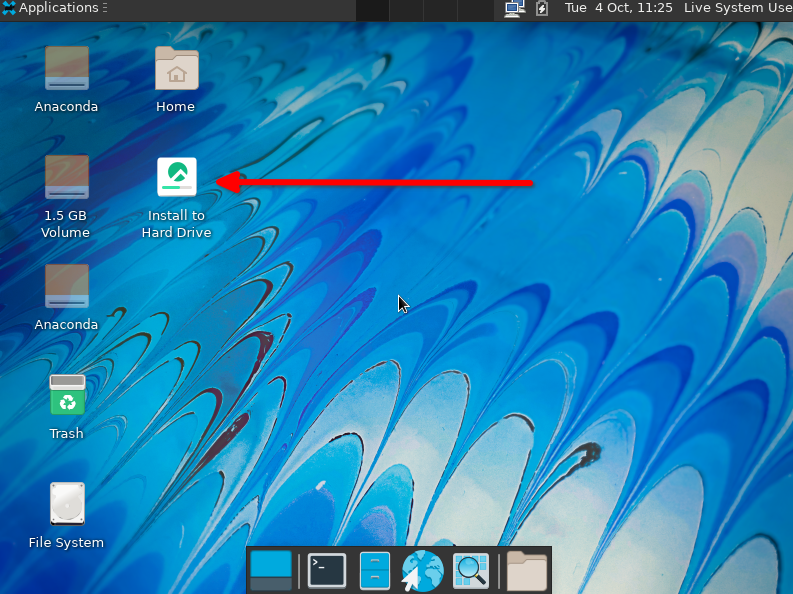
Task: Toggle Show Desktop in the dock
Action: tap(271, 570)
